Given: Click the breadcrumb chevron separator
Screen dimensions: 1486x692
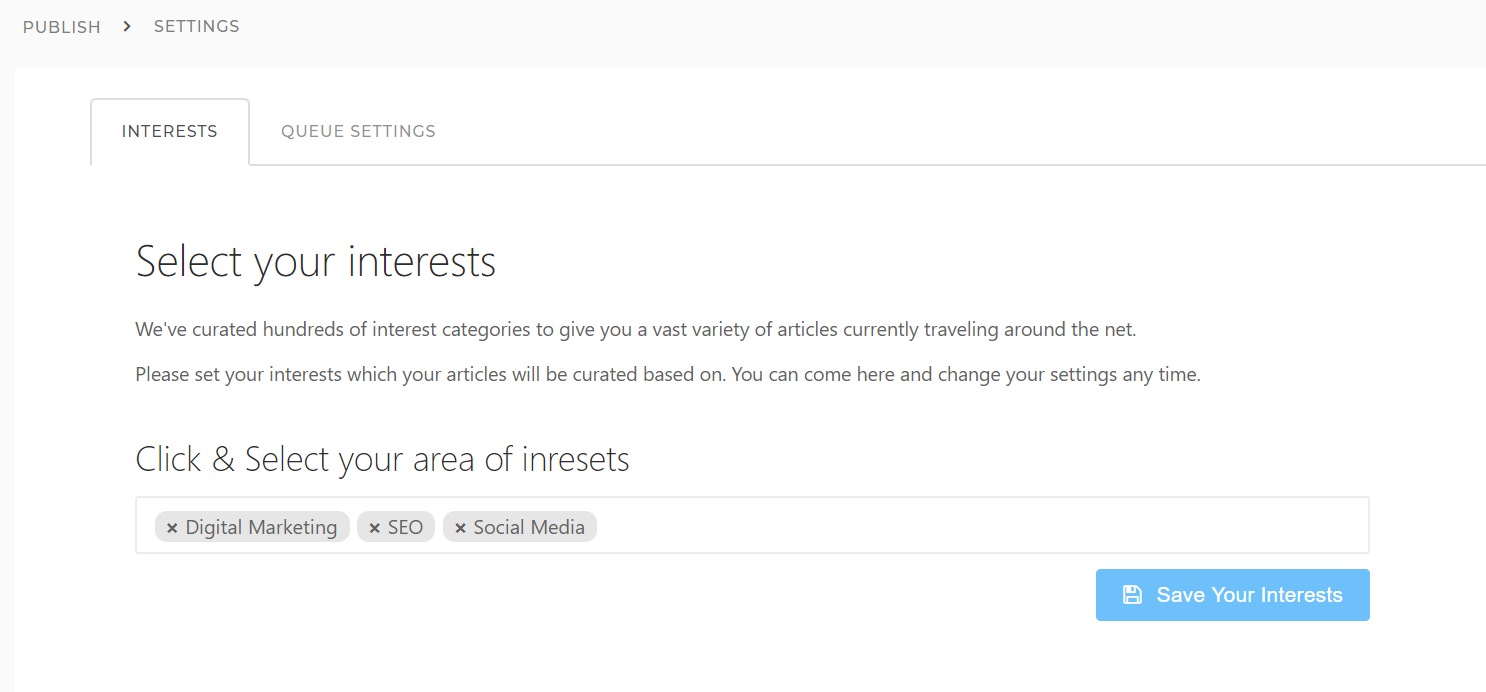Looking at the screenshot, I should tap(127, 26).
